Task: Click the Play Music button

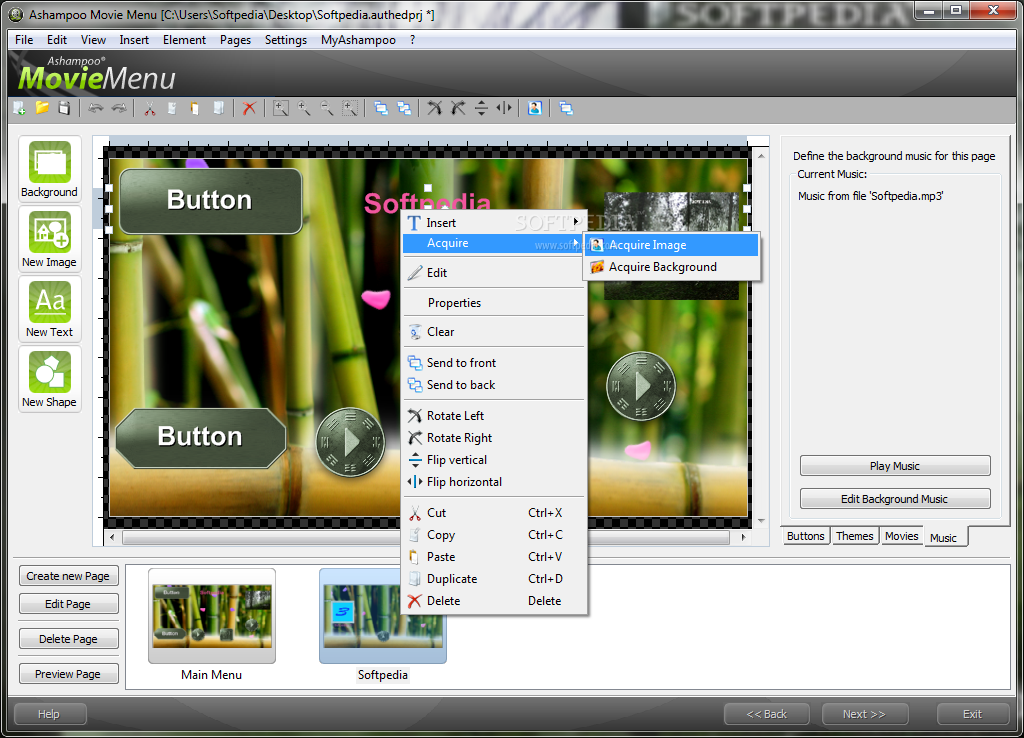Action: coord(895,466)
